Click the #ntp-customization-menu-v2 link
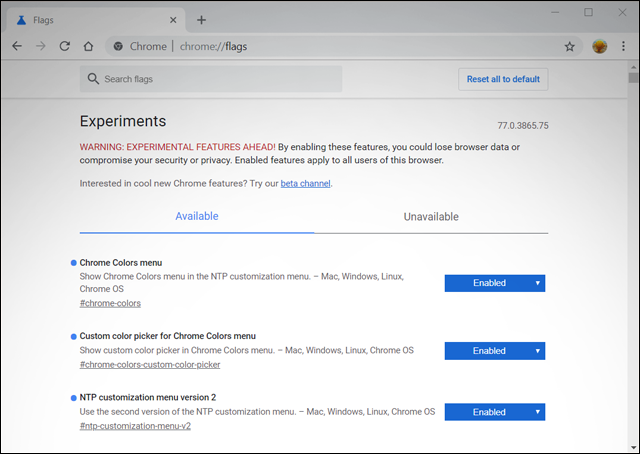640x454 pixels. click(135, 426)
